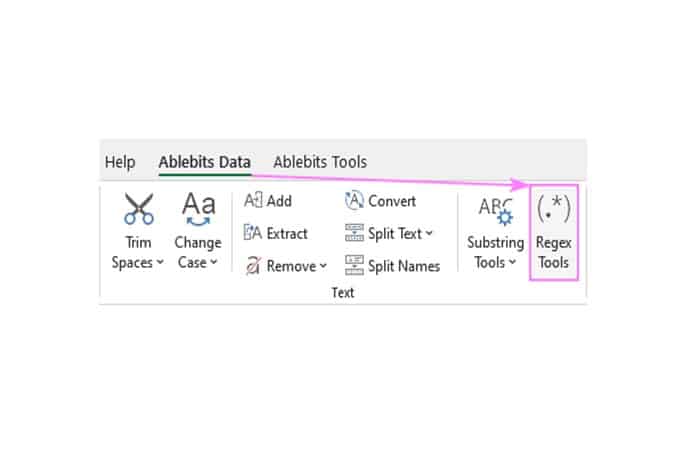The image size is (700, 450).
Task: Switch to the Help tab
Action: click(x=120, y=162)
